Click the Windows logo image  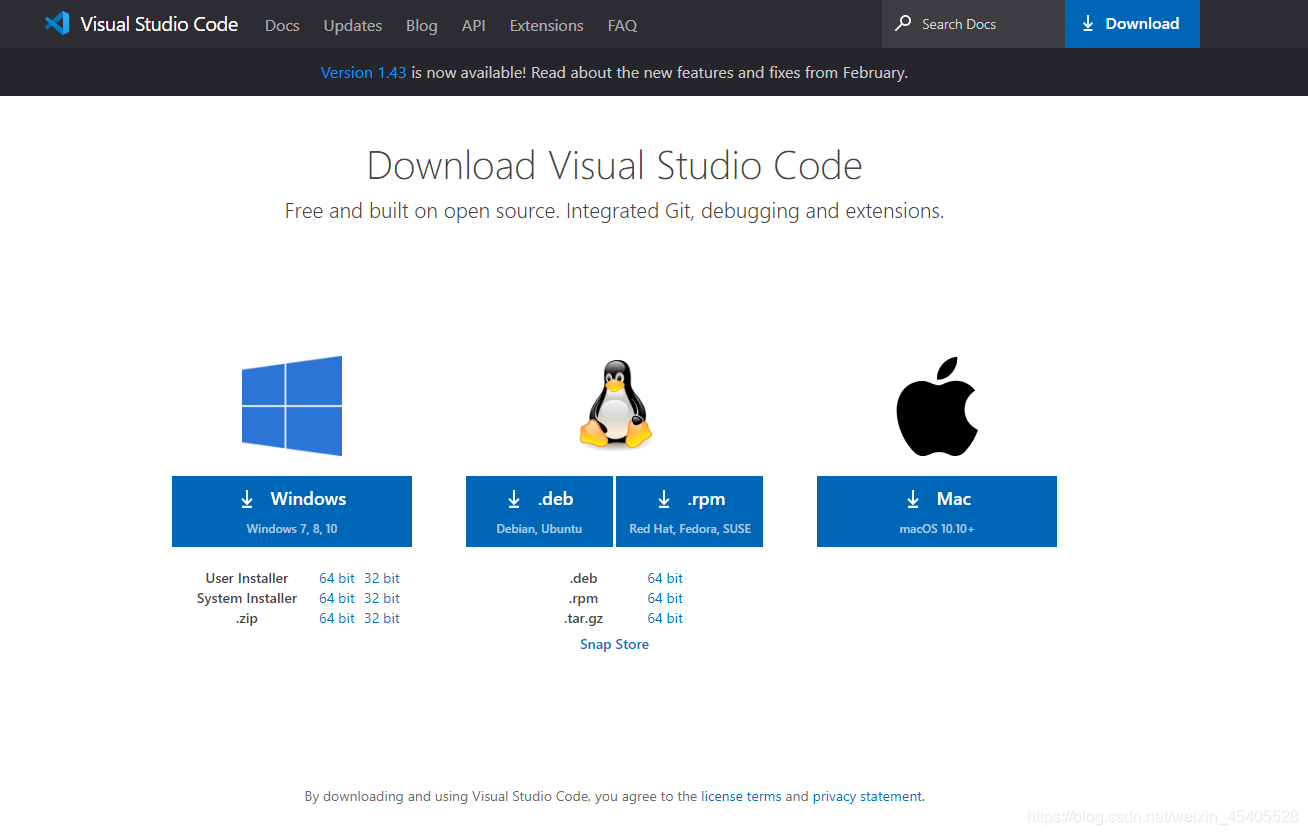coord(292,406)
